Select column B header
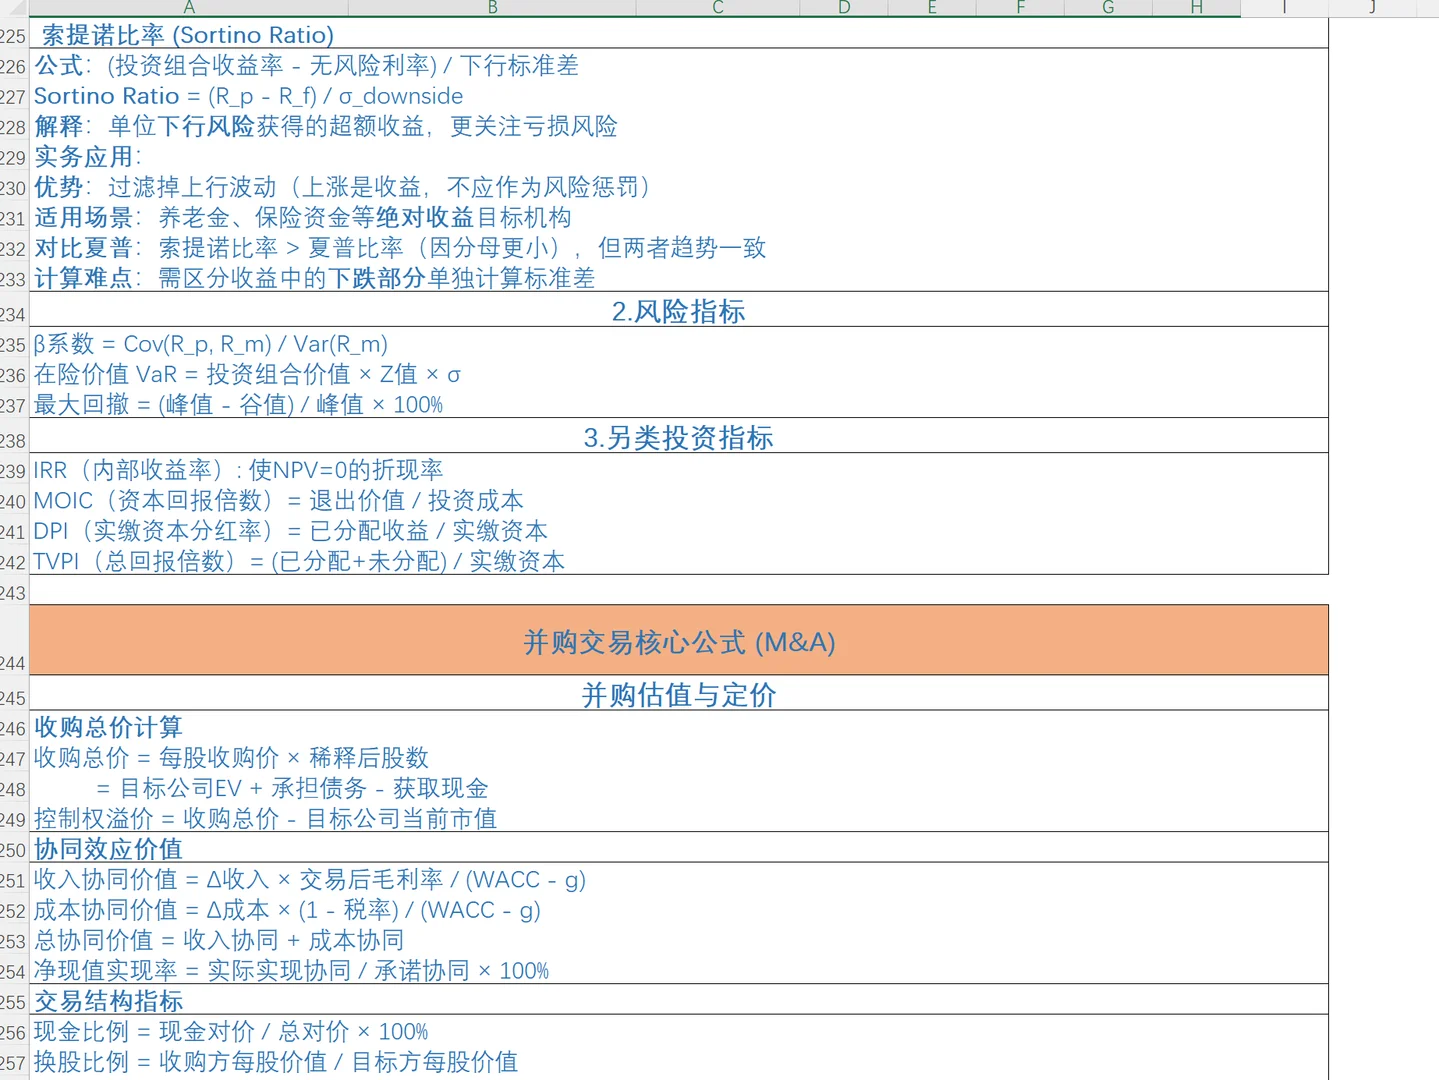Image resolution: width=1439 pixels, height=1080 pixels. click(x=491, y=7)
